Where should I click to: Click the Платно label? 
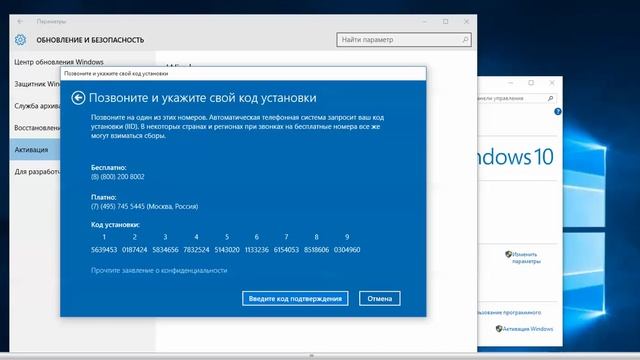point(104,197)
